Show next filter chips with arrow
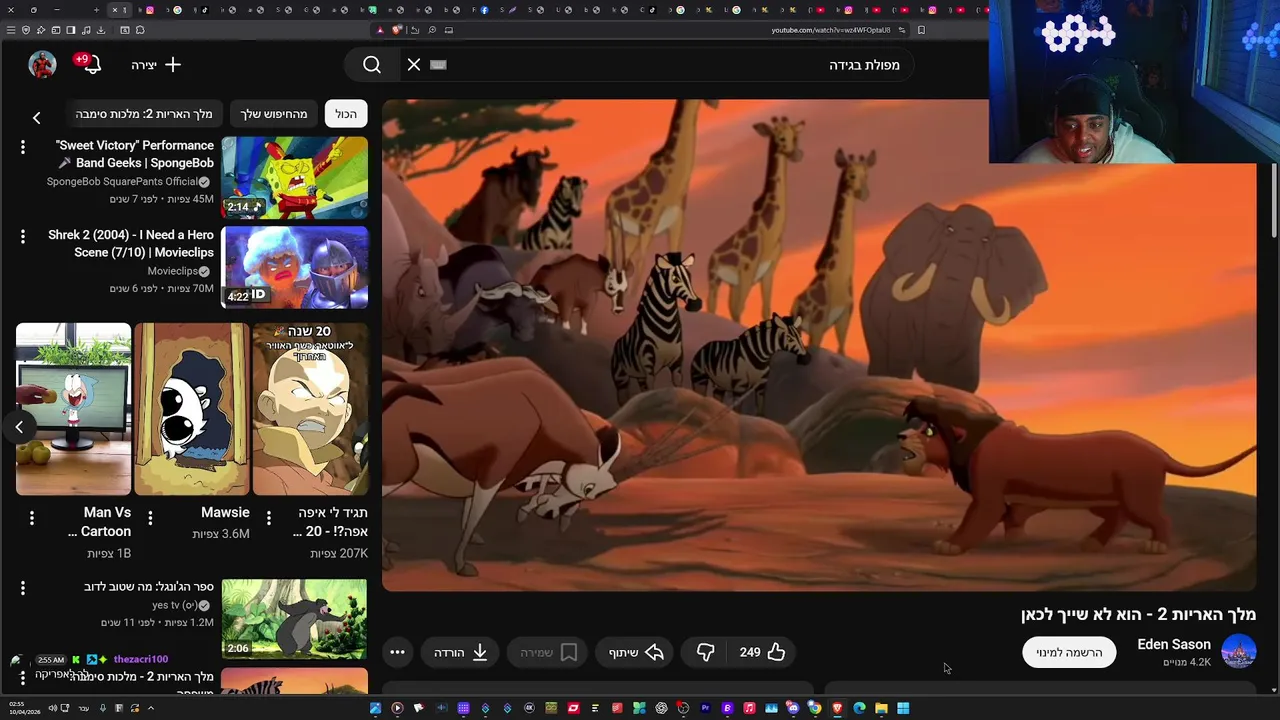The image size is (1280, 720). (36, 118)
